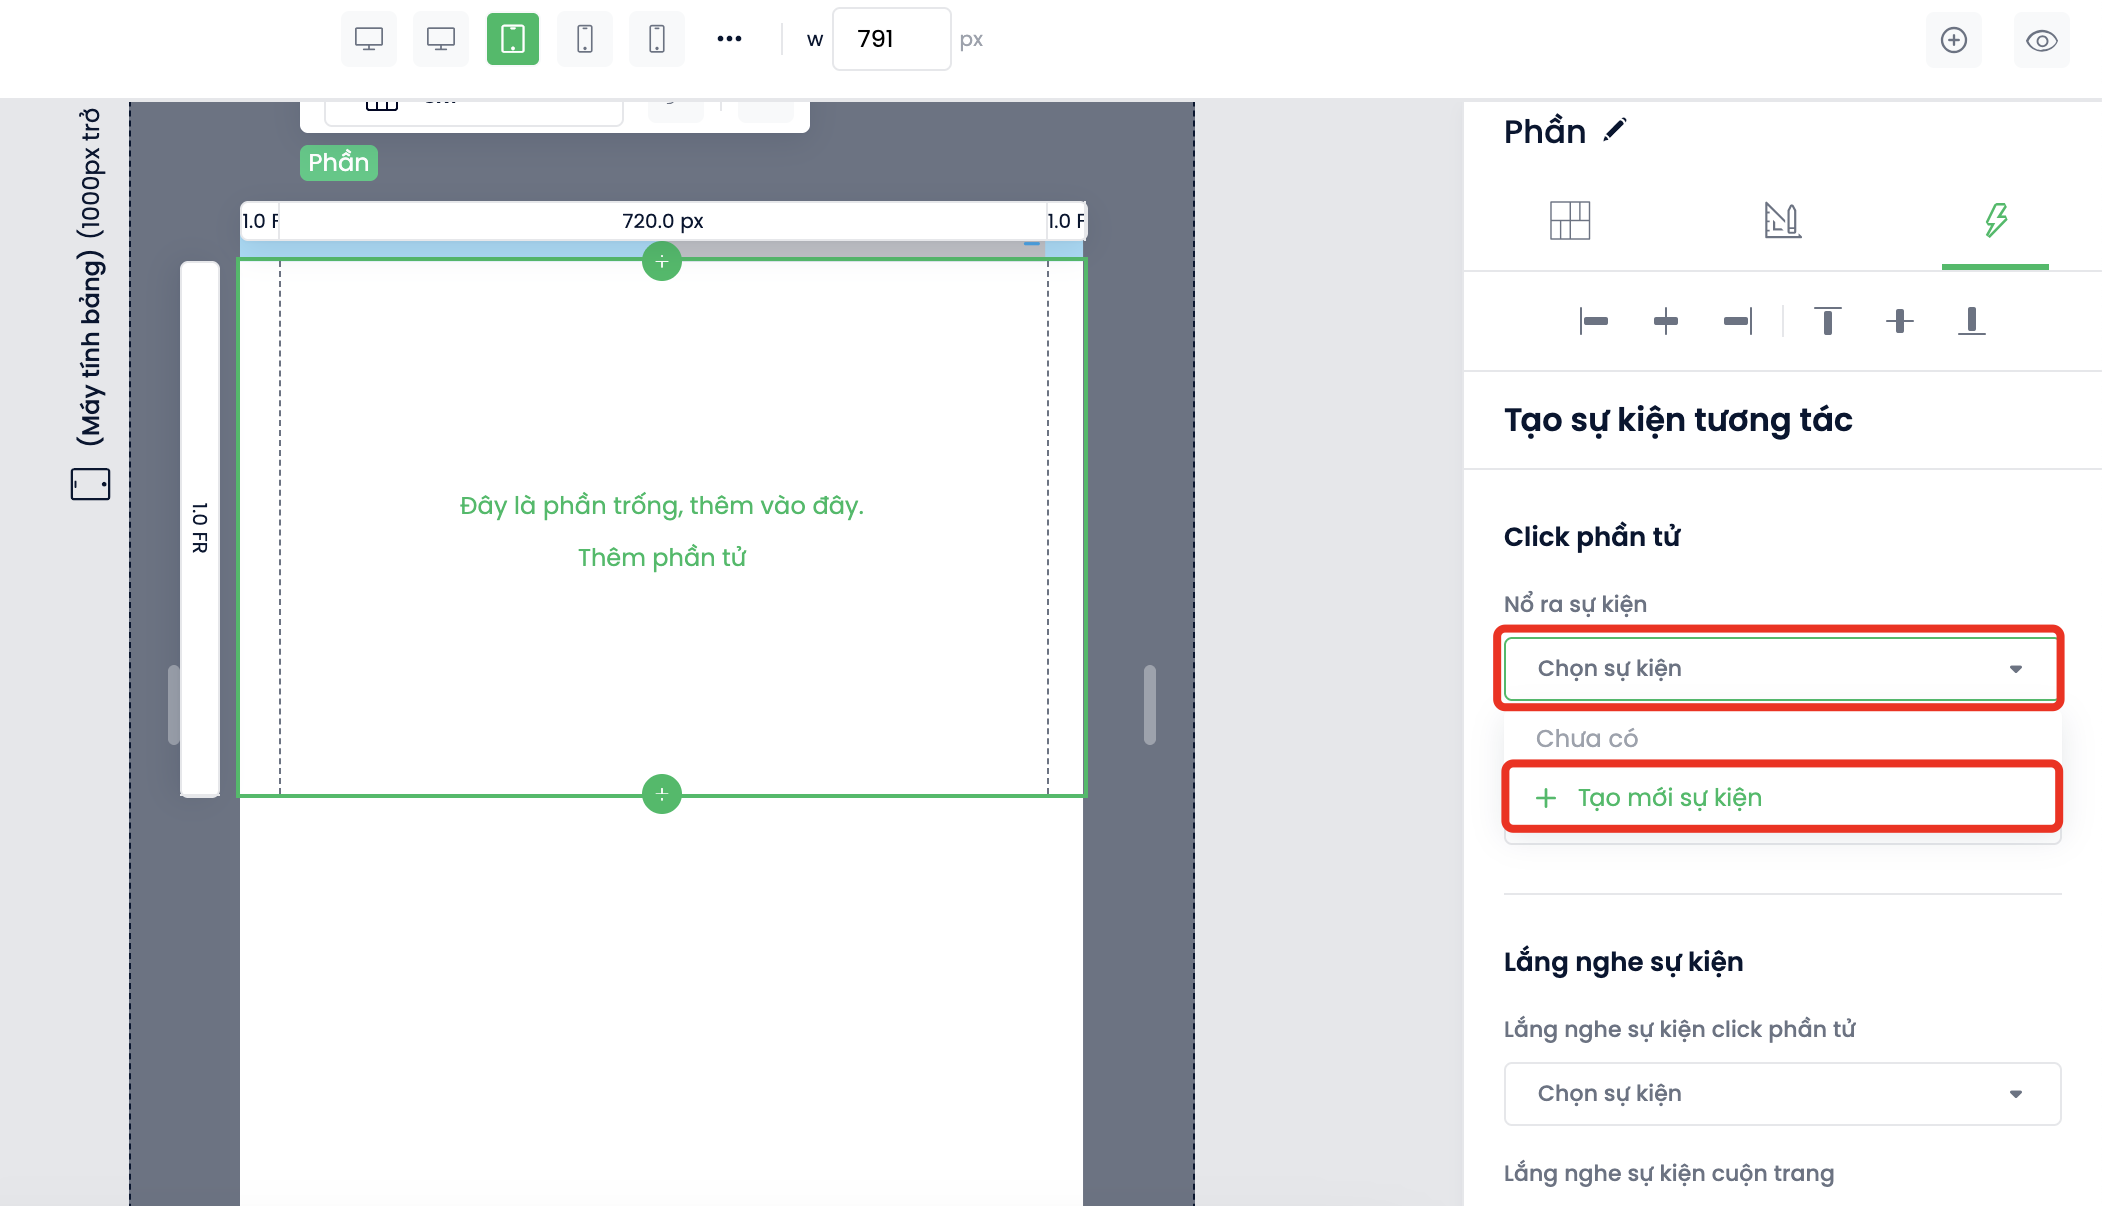2102x1206 pixels.
Task: Align element to the top
Action: [x=1827, y=321]
